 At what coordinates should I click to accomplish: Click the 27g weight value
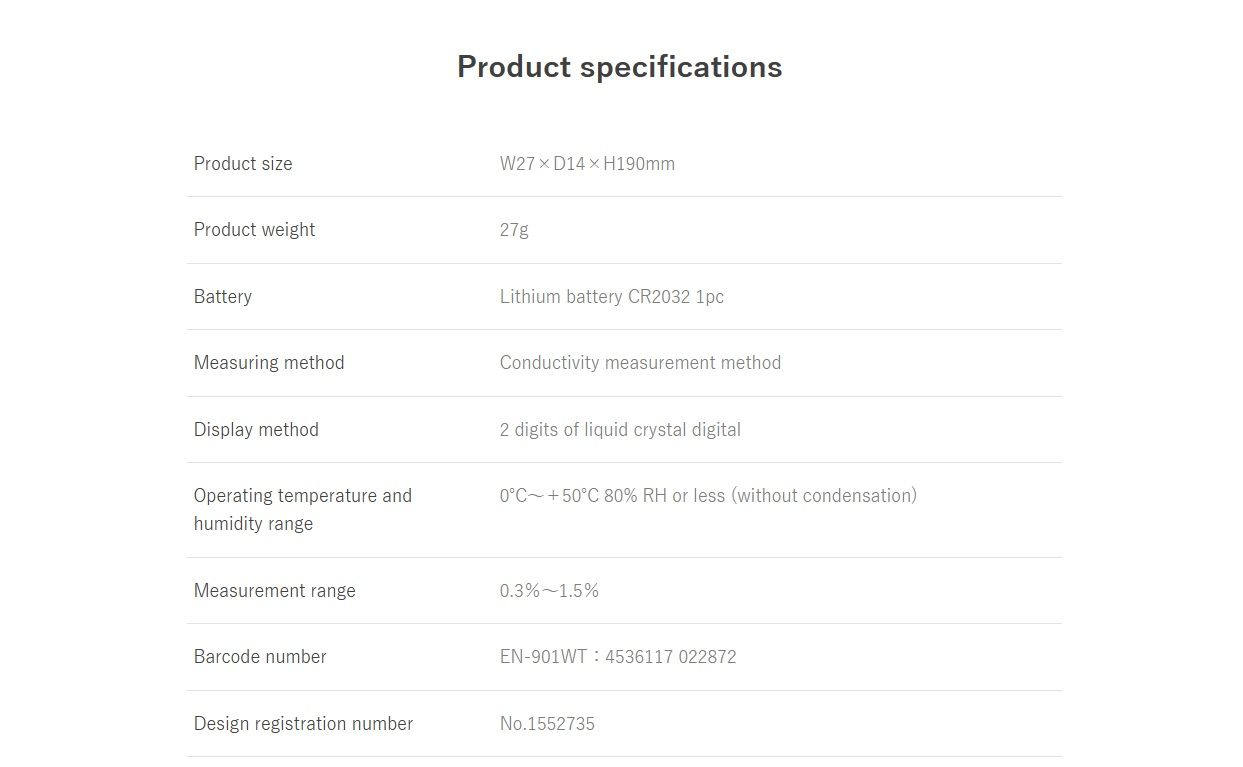(514, 230)
